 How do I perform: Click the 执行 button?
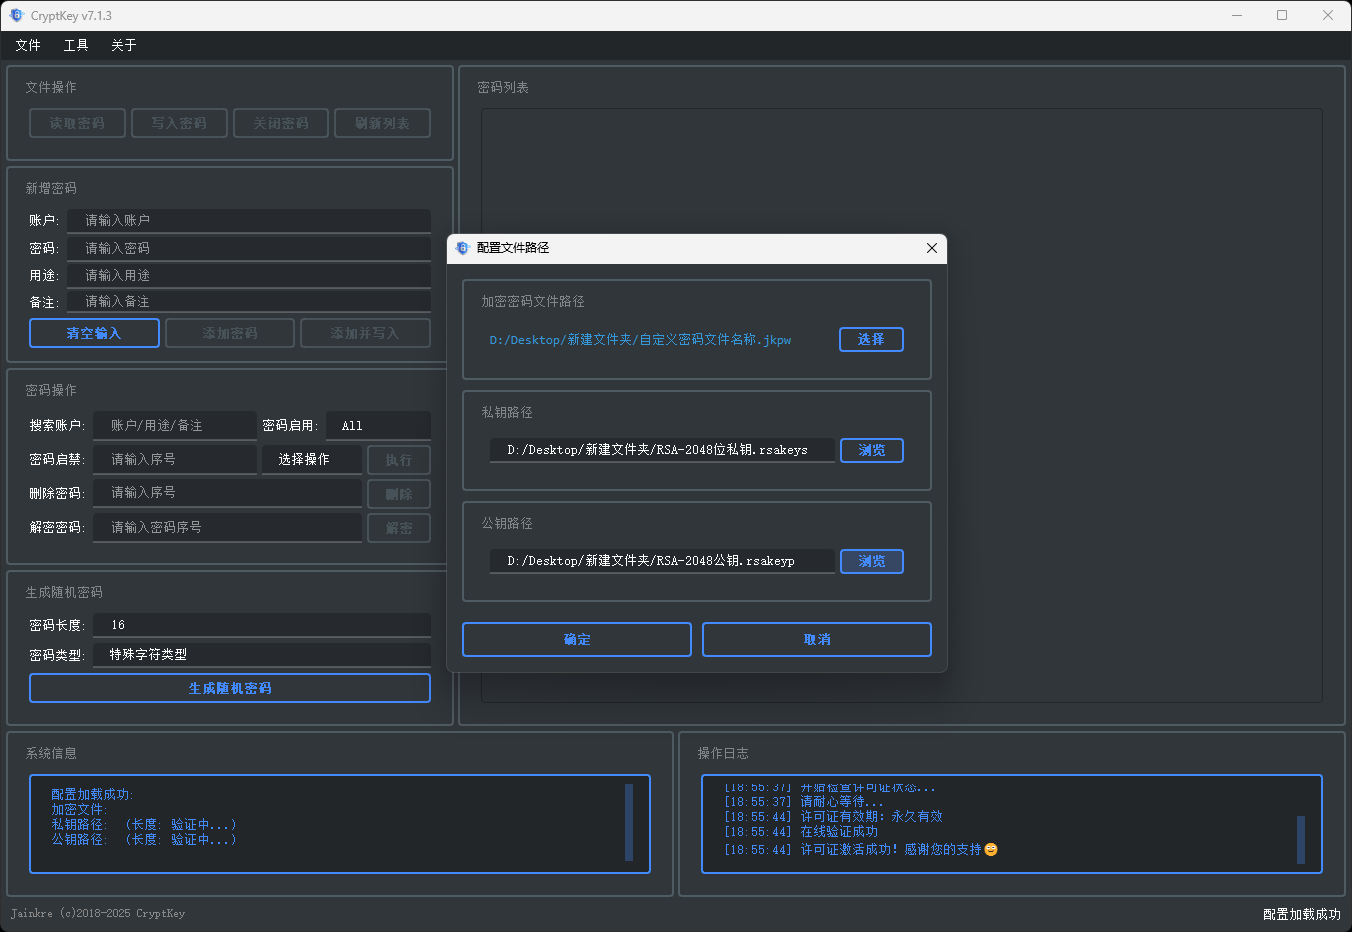[399, 460]
